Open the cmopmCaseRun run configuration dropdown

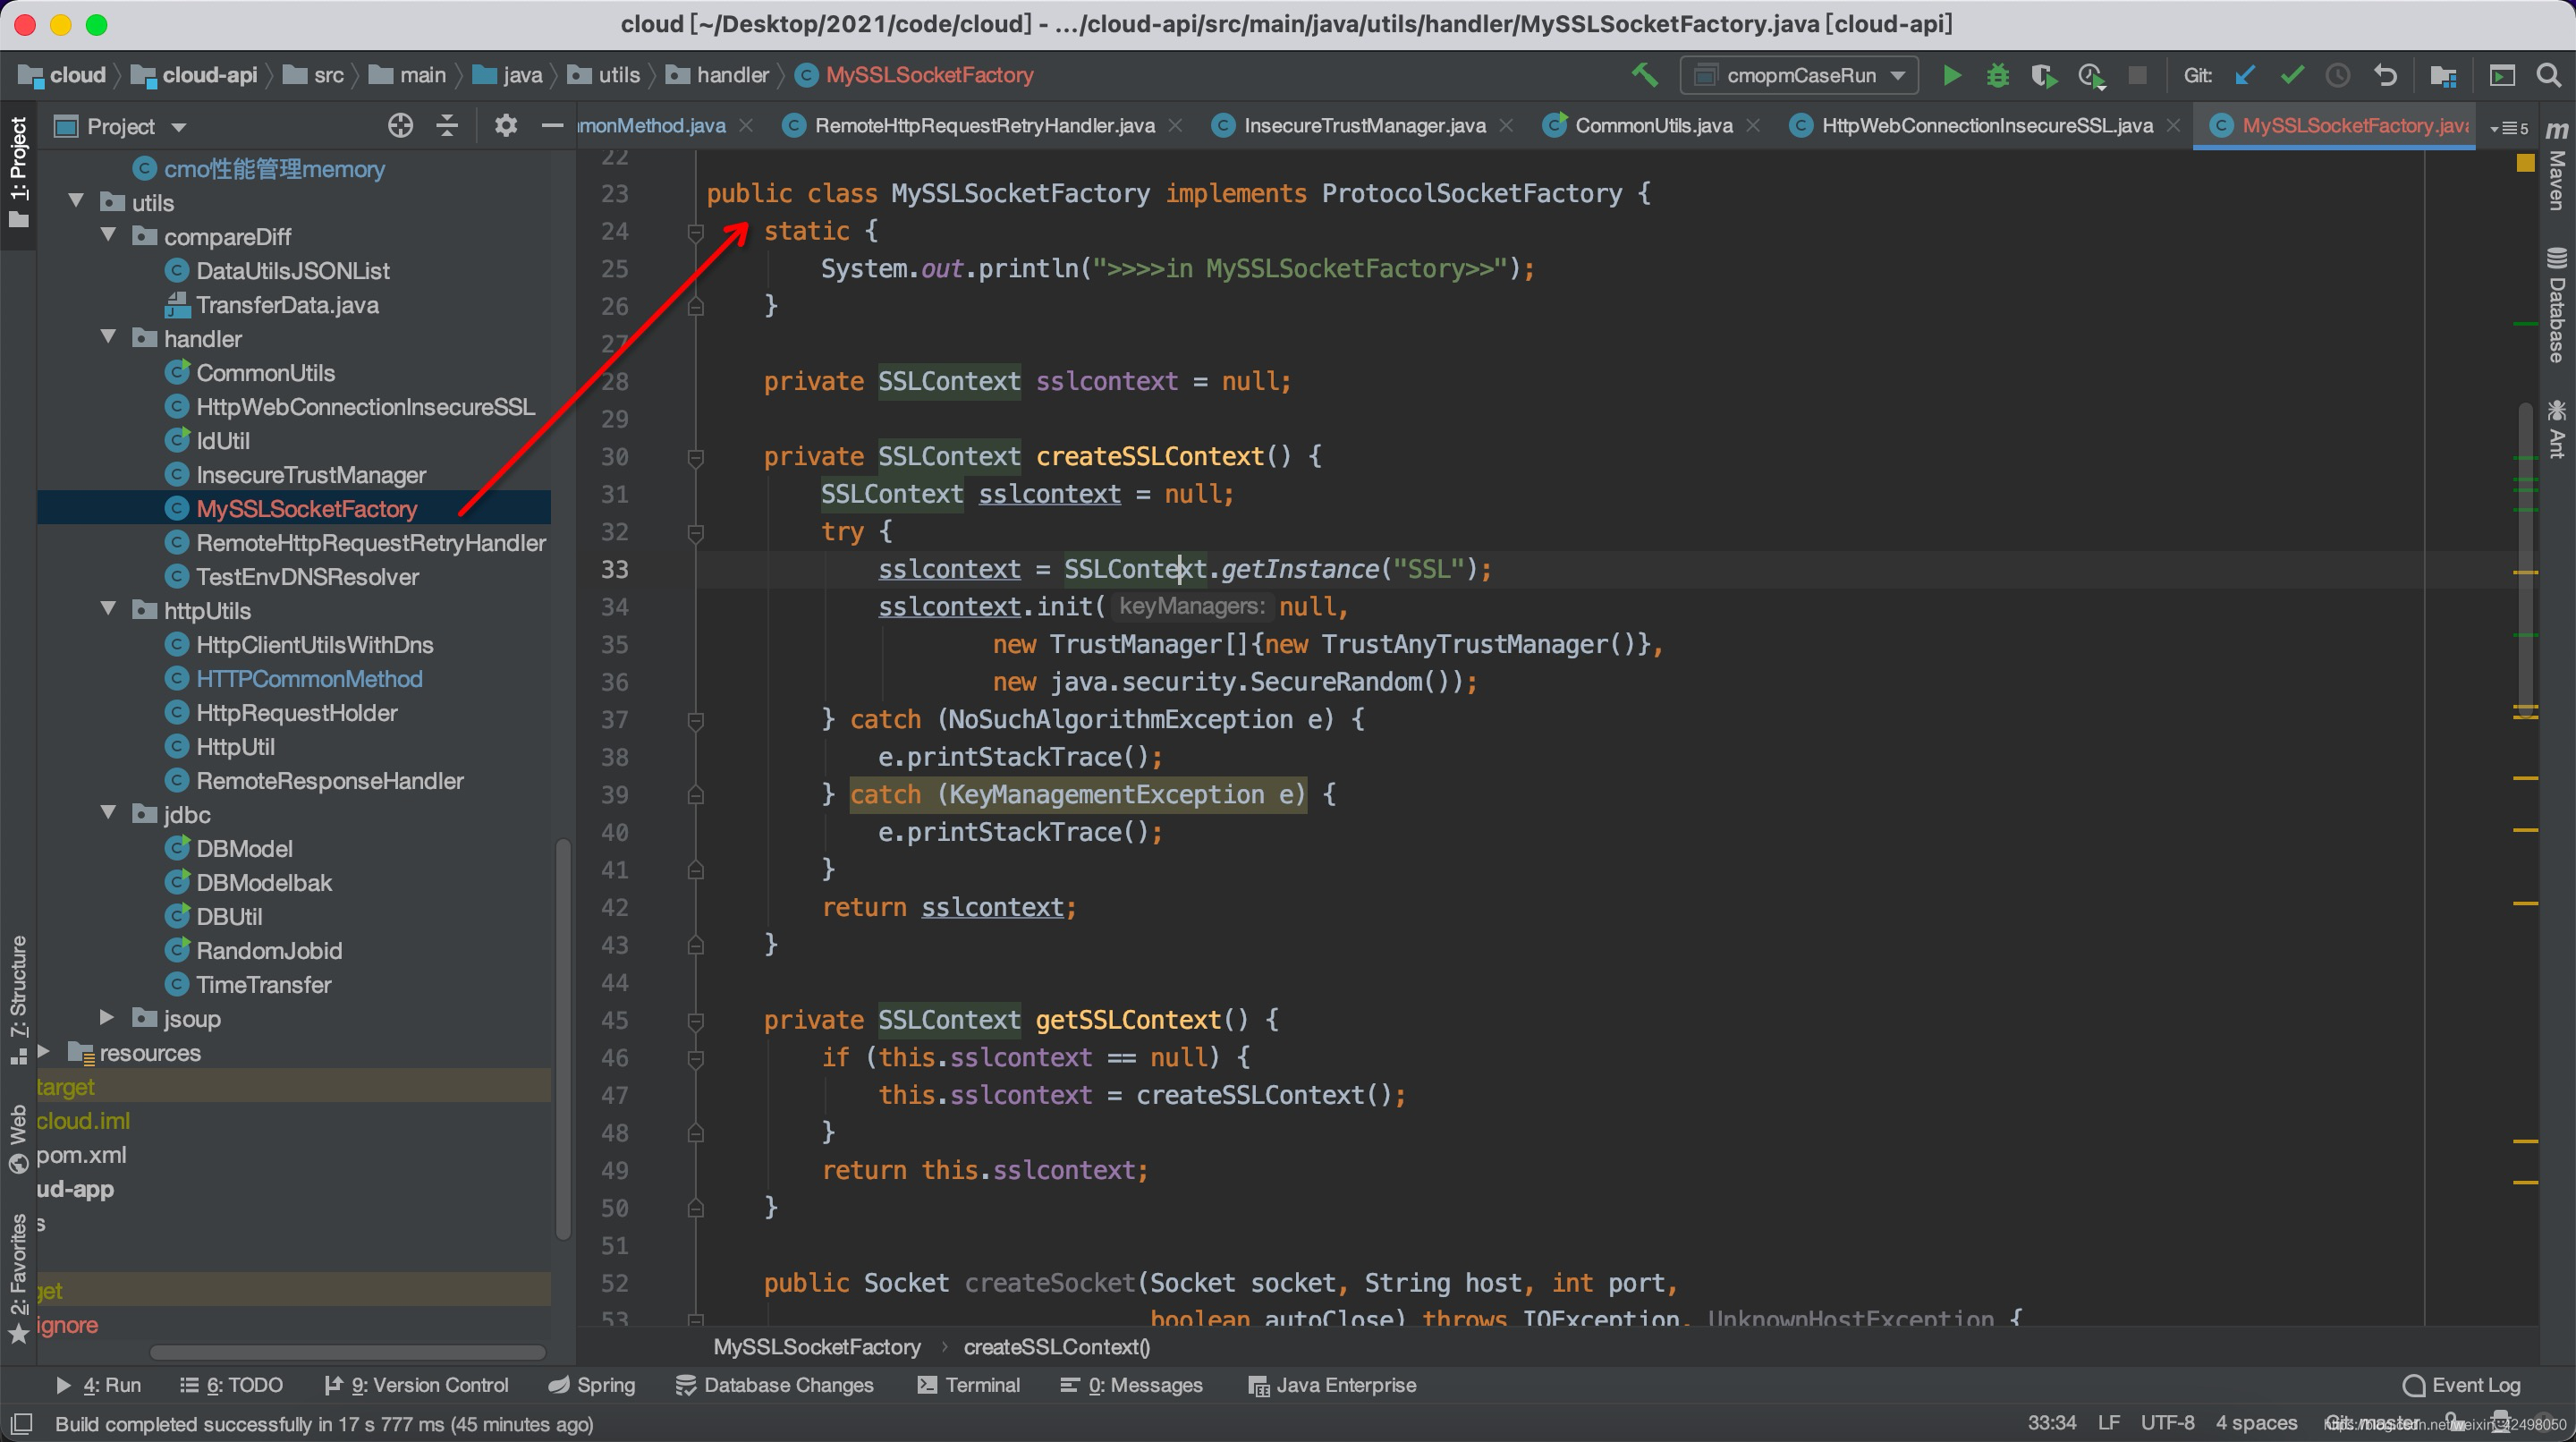(x=1898, y=75)
